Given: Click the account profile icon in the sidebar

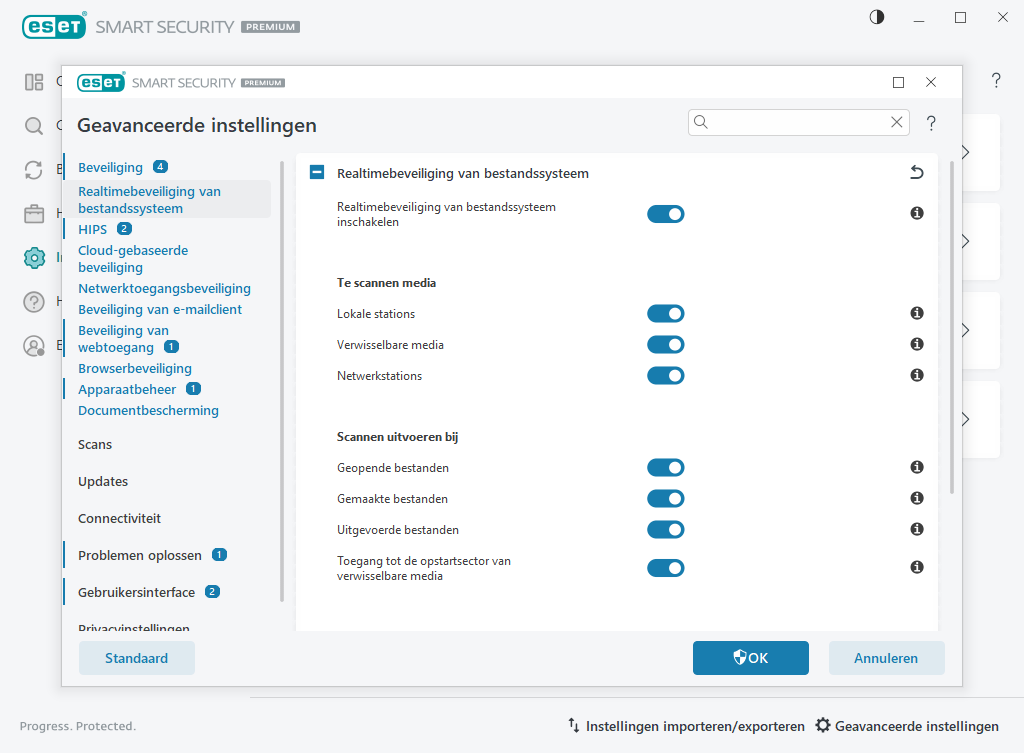Looking at the screenshot, I should pos(34,345).
